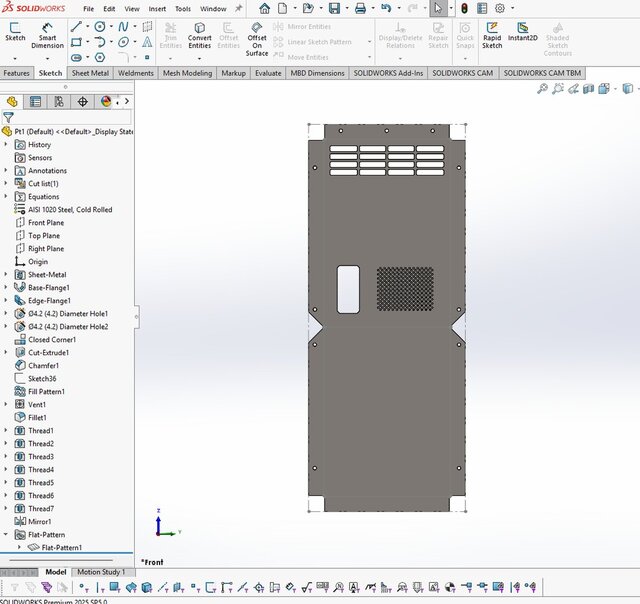Expand Cut list(1) node

[x=6, y=184]
